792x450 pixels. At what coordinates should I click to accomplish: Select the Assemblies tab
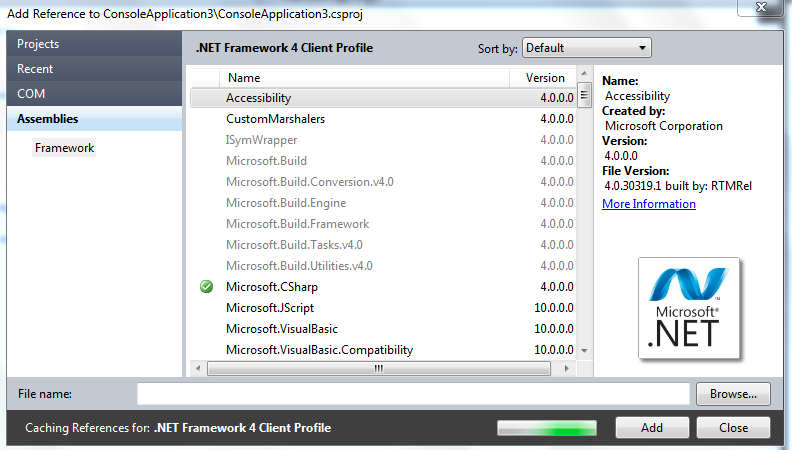pyautogui.click(x=94, y=119)
